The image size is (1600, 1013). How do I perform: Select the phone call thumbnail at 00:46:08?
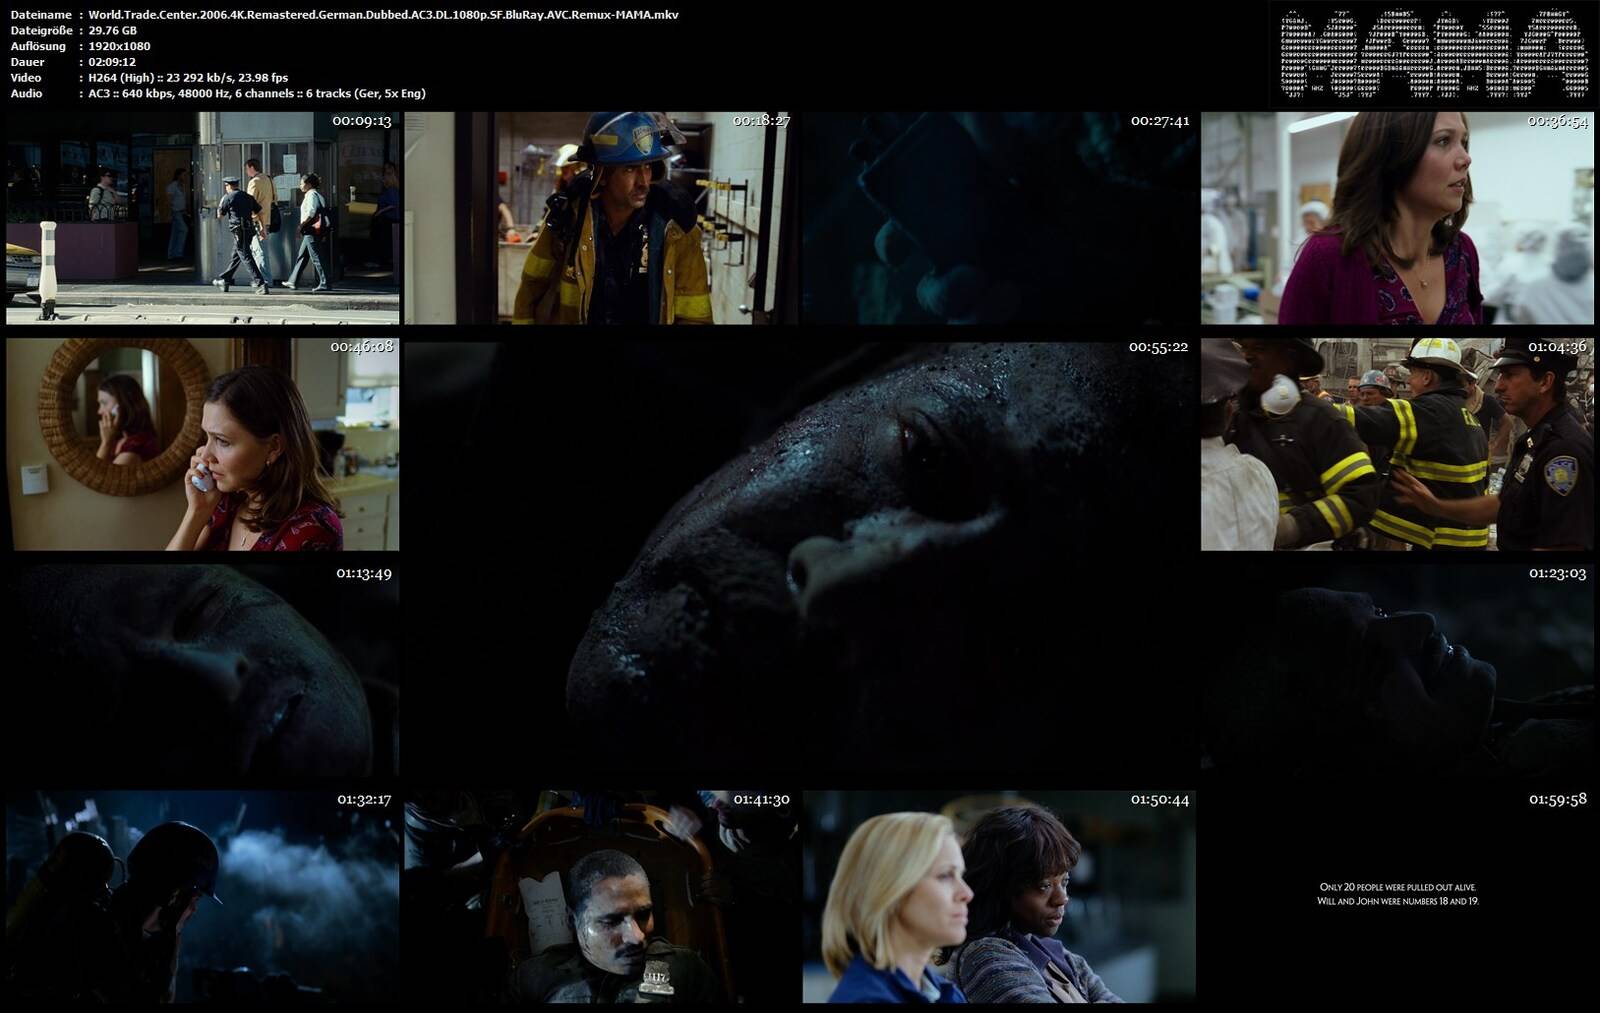click(202, 444)
